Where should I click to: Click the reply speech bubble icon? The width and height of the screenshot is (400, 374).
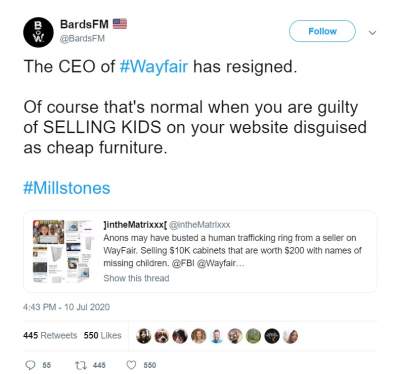tap(30, 365)
